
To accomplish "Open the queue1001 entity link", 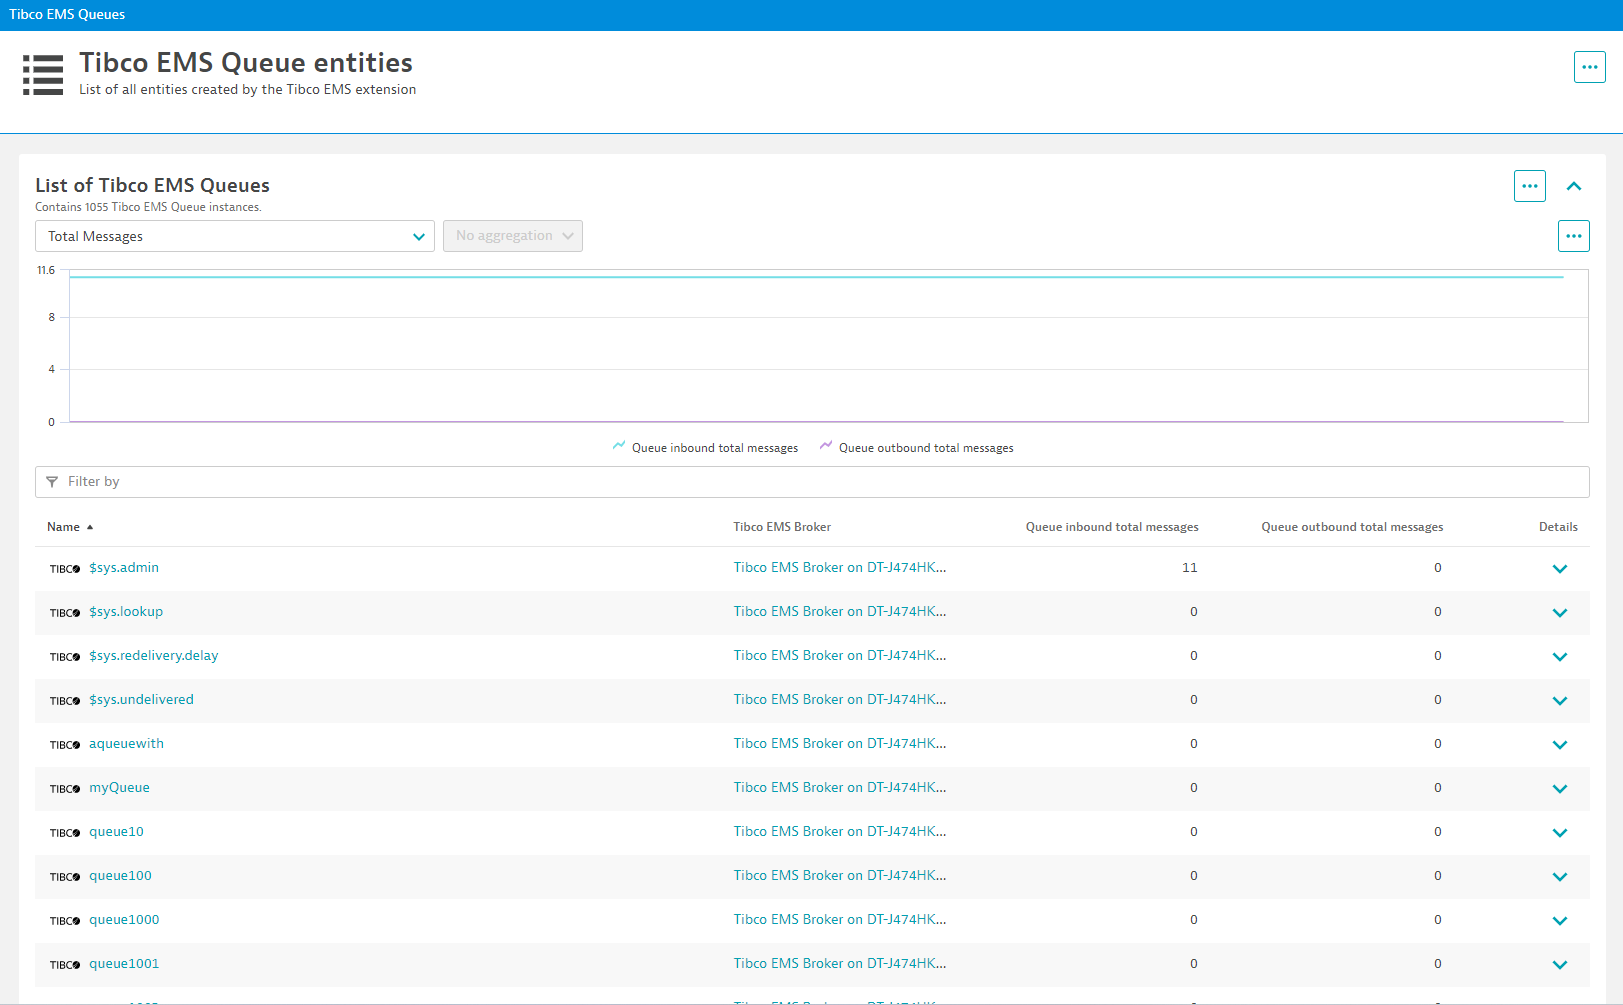I will (x=124, y=964).
